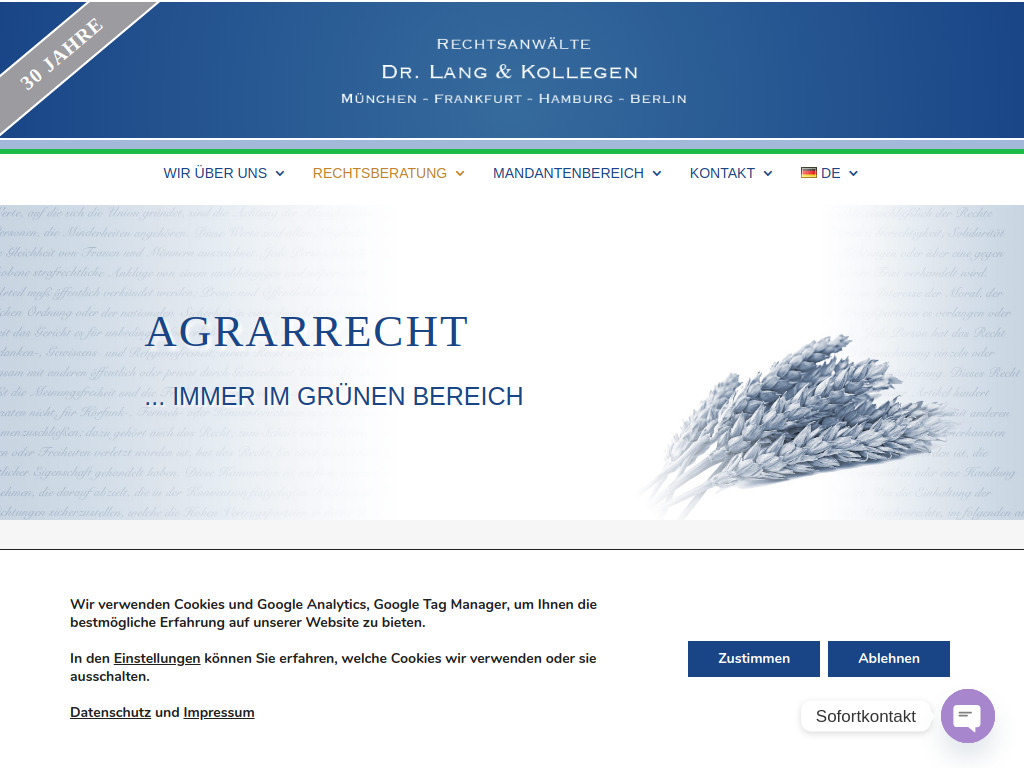Open the KONTAKT menu
The width and height of the screenshot is (1024, 768).
pos(724,173)
